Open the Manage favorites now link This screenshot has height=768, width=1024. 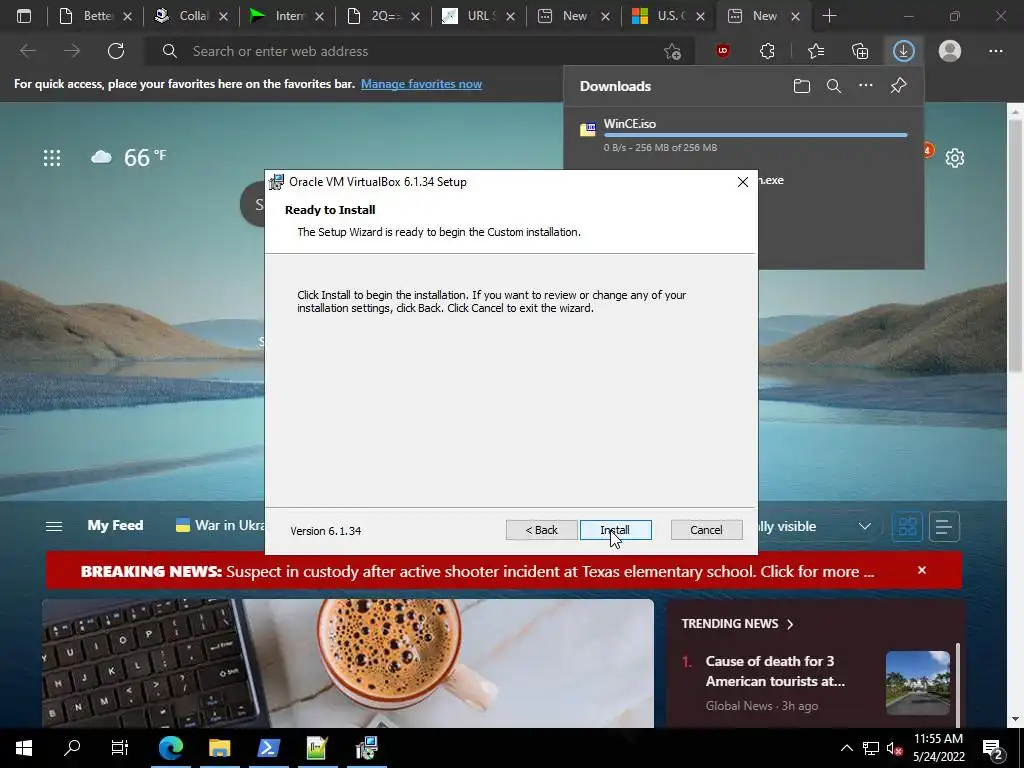[421, 84]
